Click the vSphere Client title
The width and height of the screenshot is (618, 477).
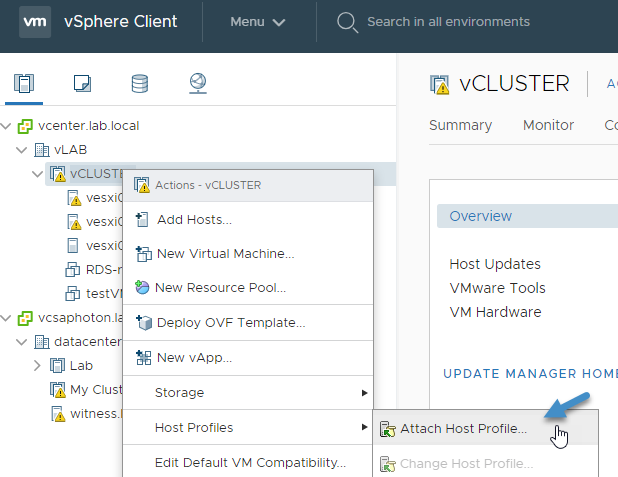pos(121,21)
